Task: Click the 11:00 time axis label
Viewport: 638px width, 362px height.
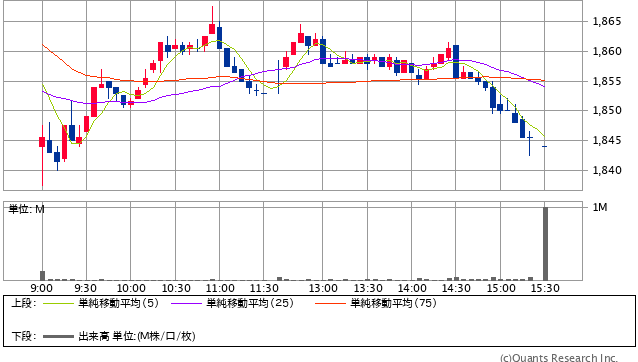Action: [220, 288]
